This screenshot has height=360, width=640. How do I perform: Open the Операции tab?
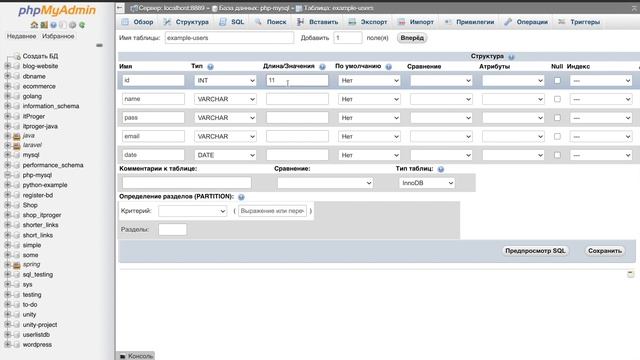pos(526,22)
